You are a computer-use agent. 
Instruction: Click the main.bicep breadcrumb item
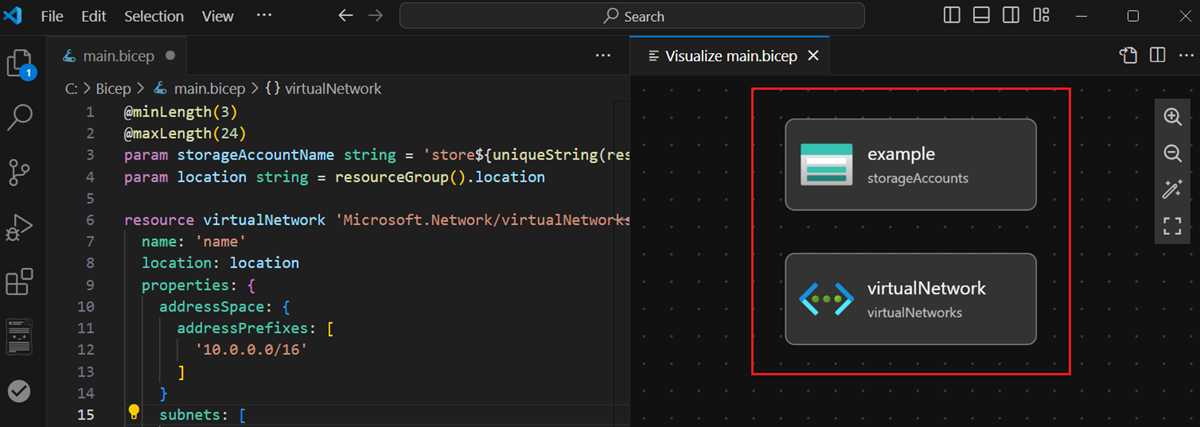(198, 88)
